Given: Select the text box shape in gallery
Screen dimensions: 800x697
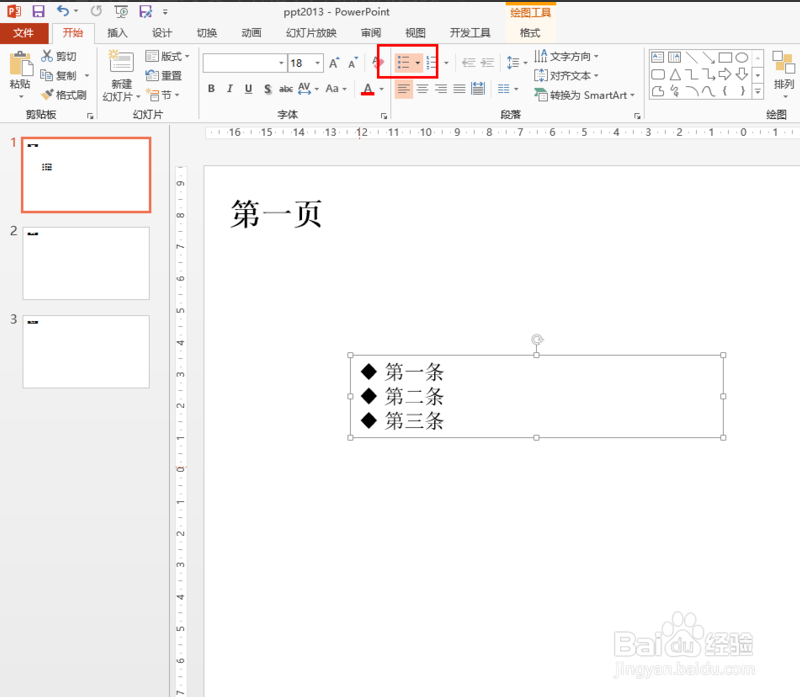Looking at the screenshot, I should (658, 57).
